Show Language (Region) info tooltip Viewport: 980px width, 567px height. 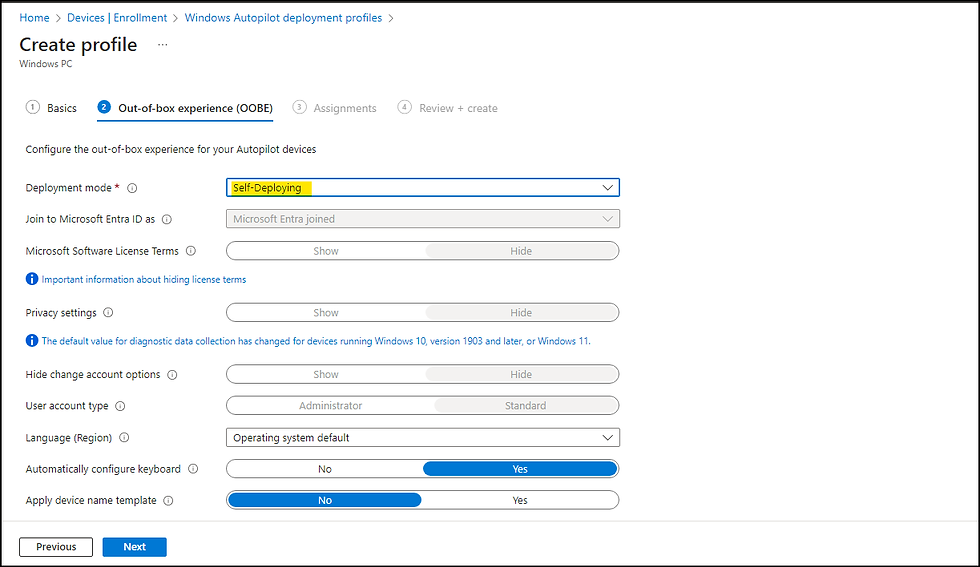coord(124,438)
